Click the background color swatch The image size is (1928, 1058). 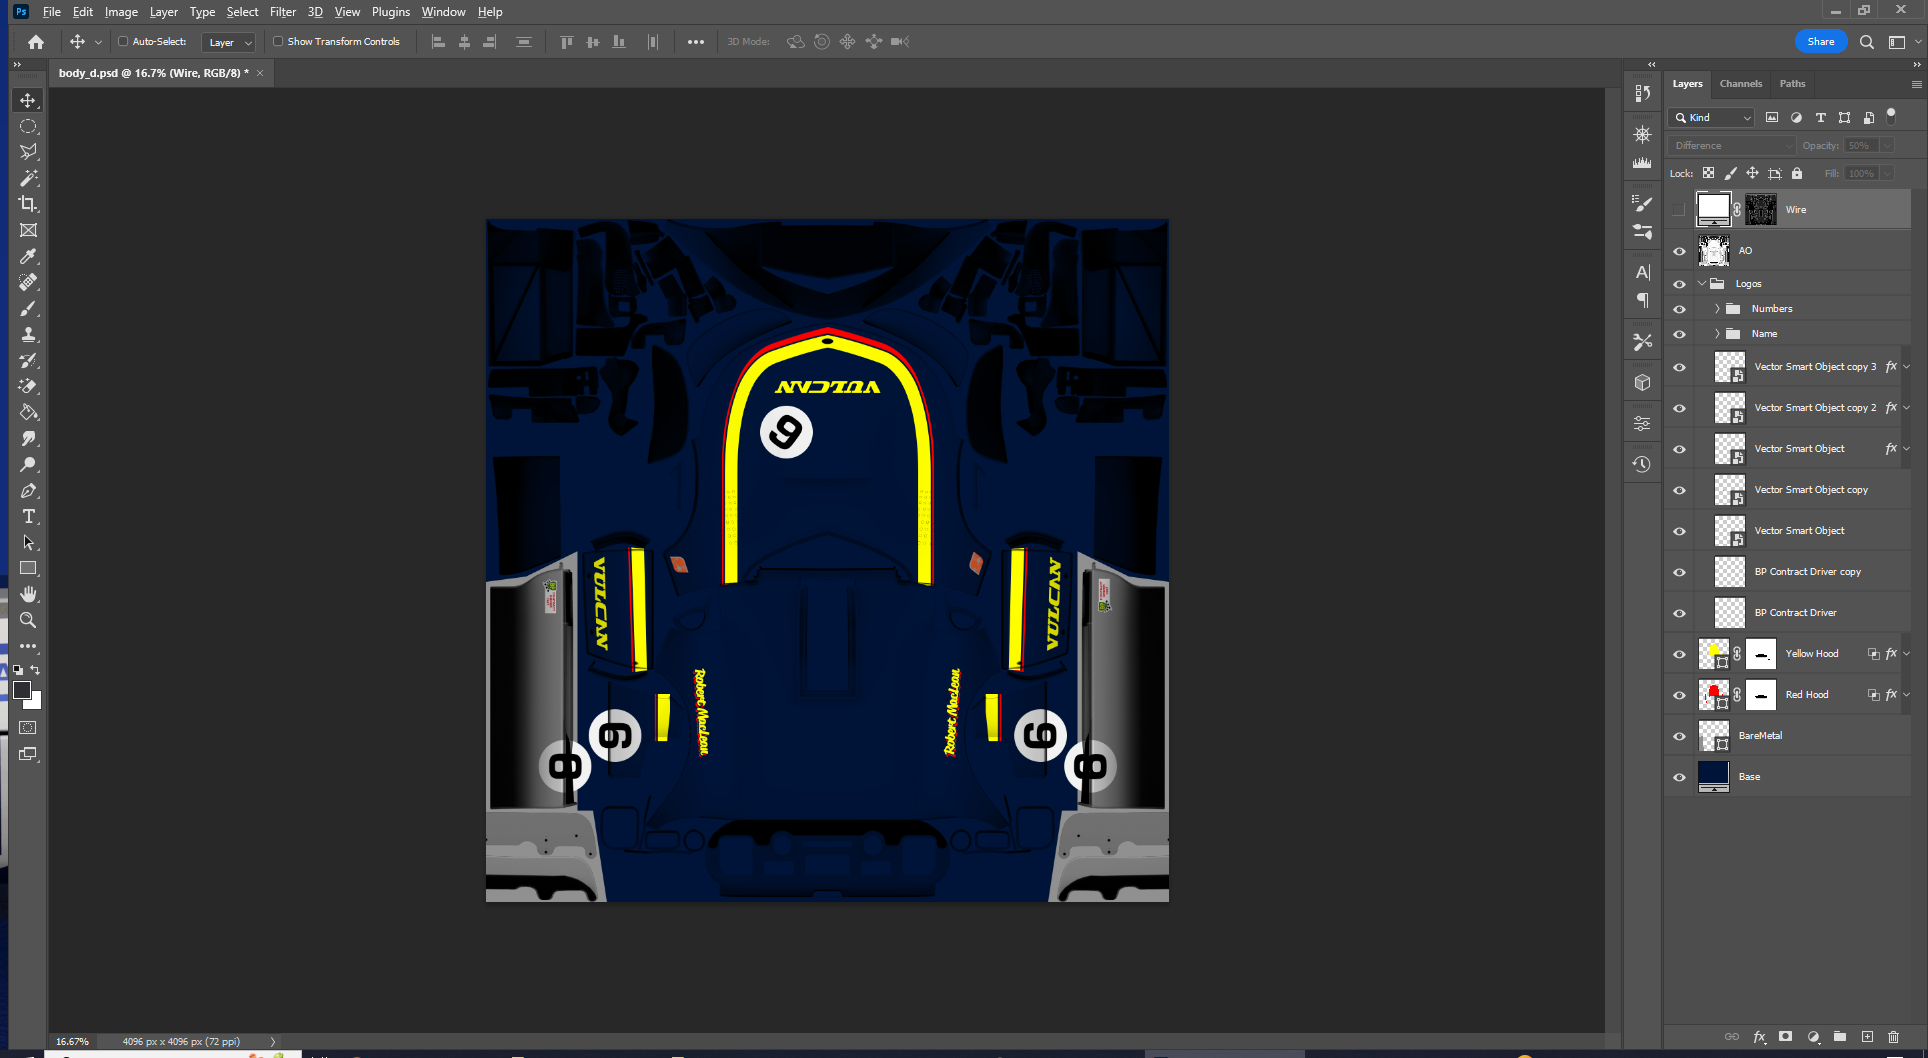click(35, 702)
